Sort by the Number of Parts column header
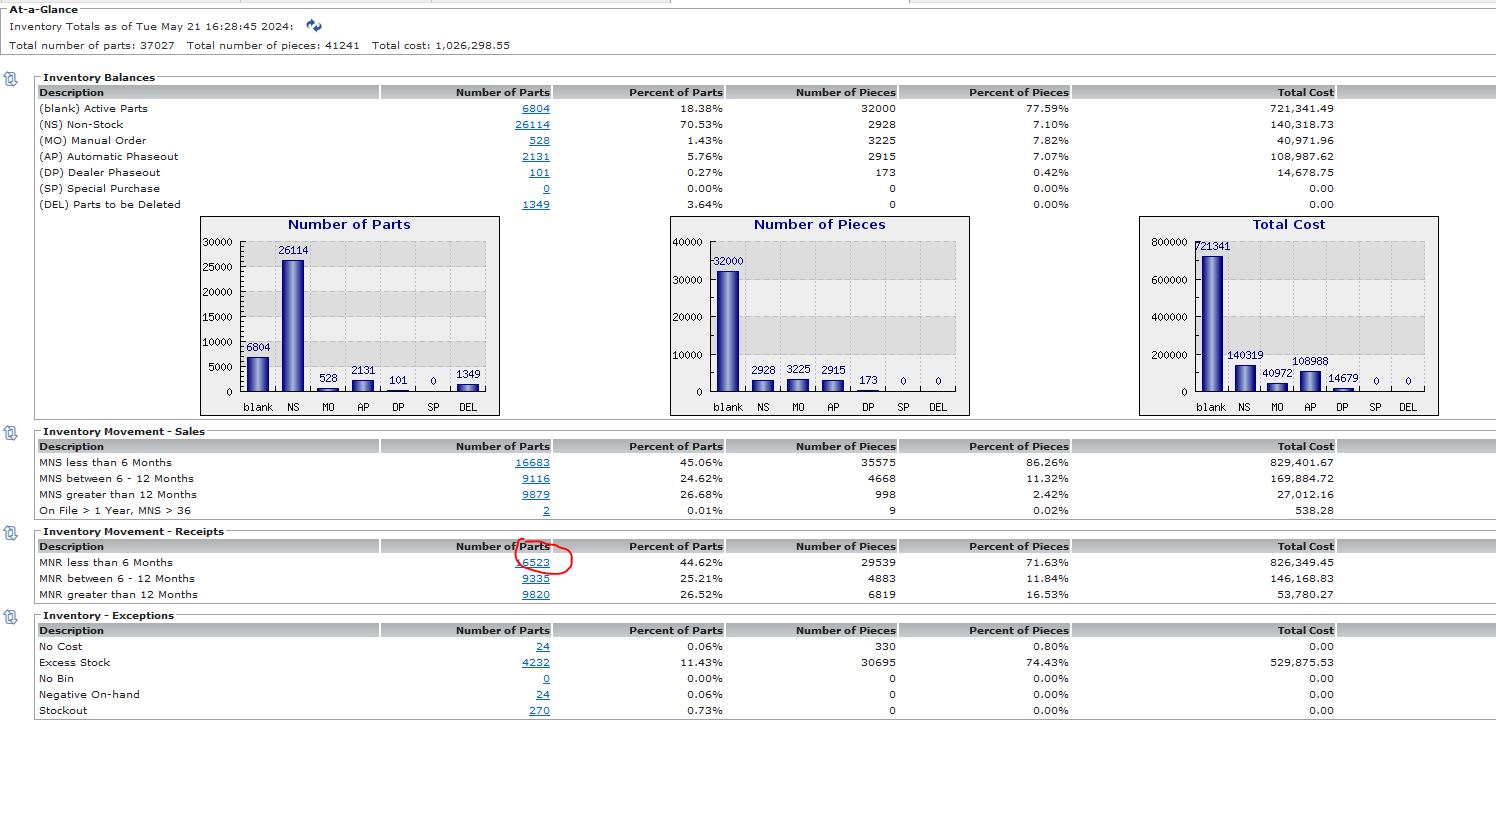 pos(503,91)
